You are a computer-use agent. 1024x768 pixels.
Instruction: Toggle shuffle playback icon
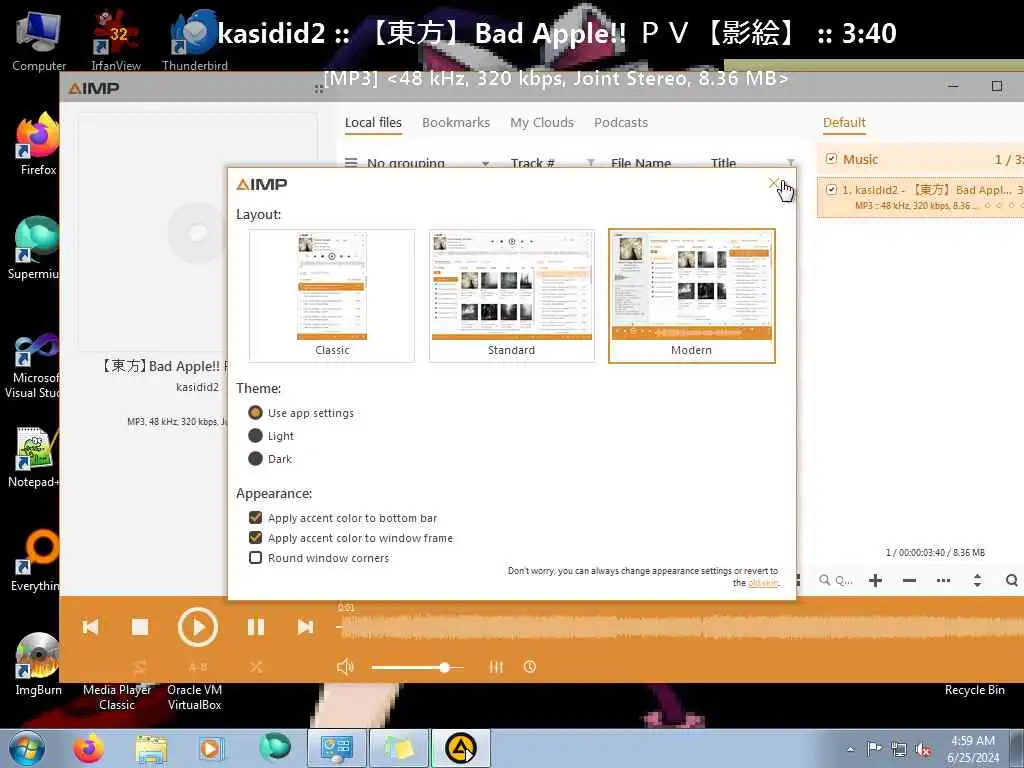pos(256,667)
